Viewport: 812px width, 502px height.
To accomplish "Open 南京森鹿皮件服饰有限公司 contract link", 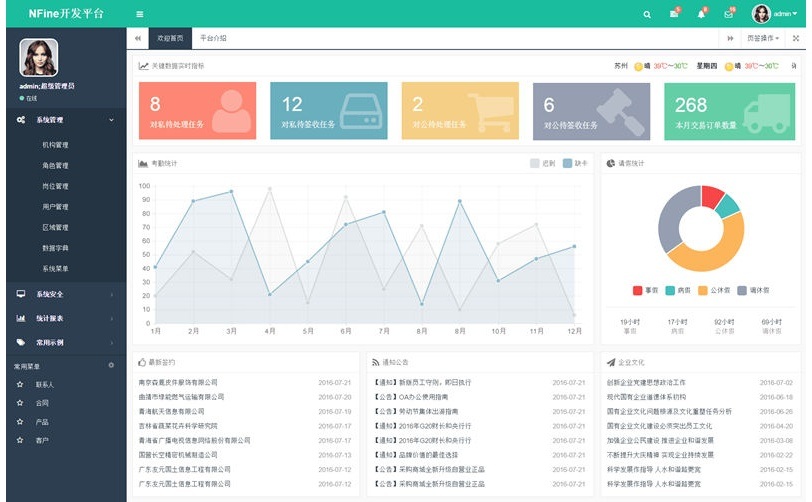I will pos(192,383).
